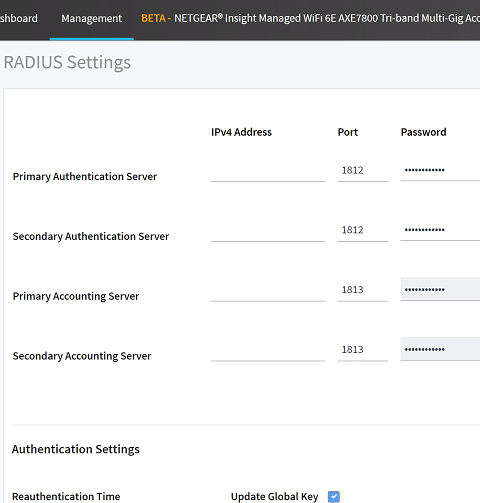Click the Primary Accounting Server IPv4 Address field

(268, 291)
